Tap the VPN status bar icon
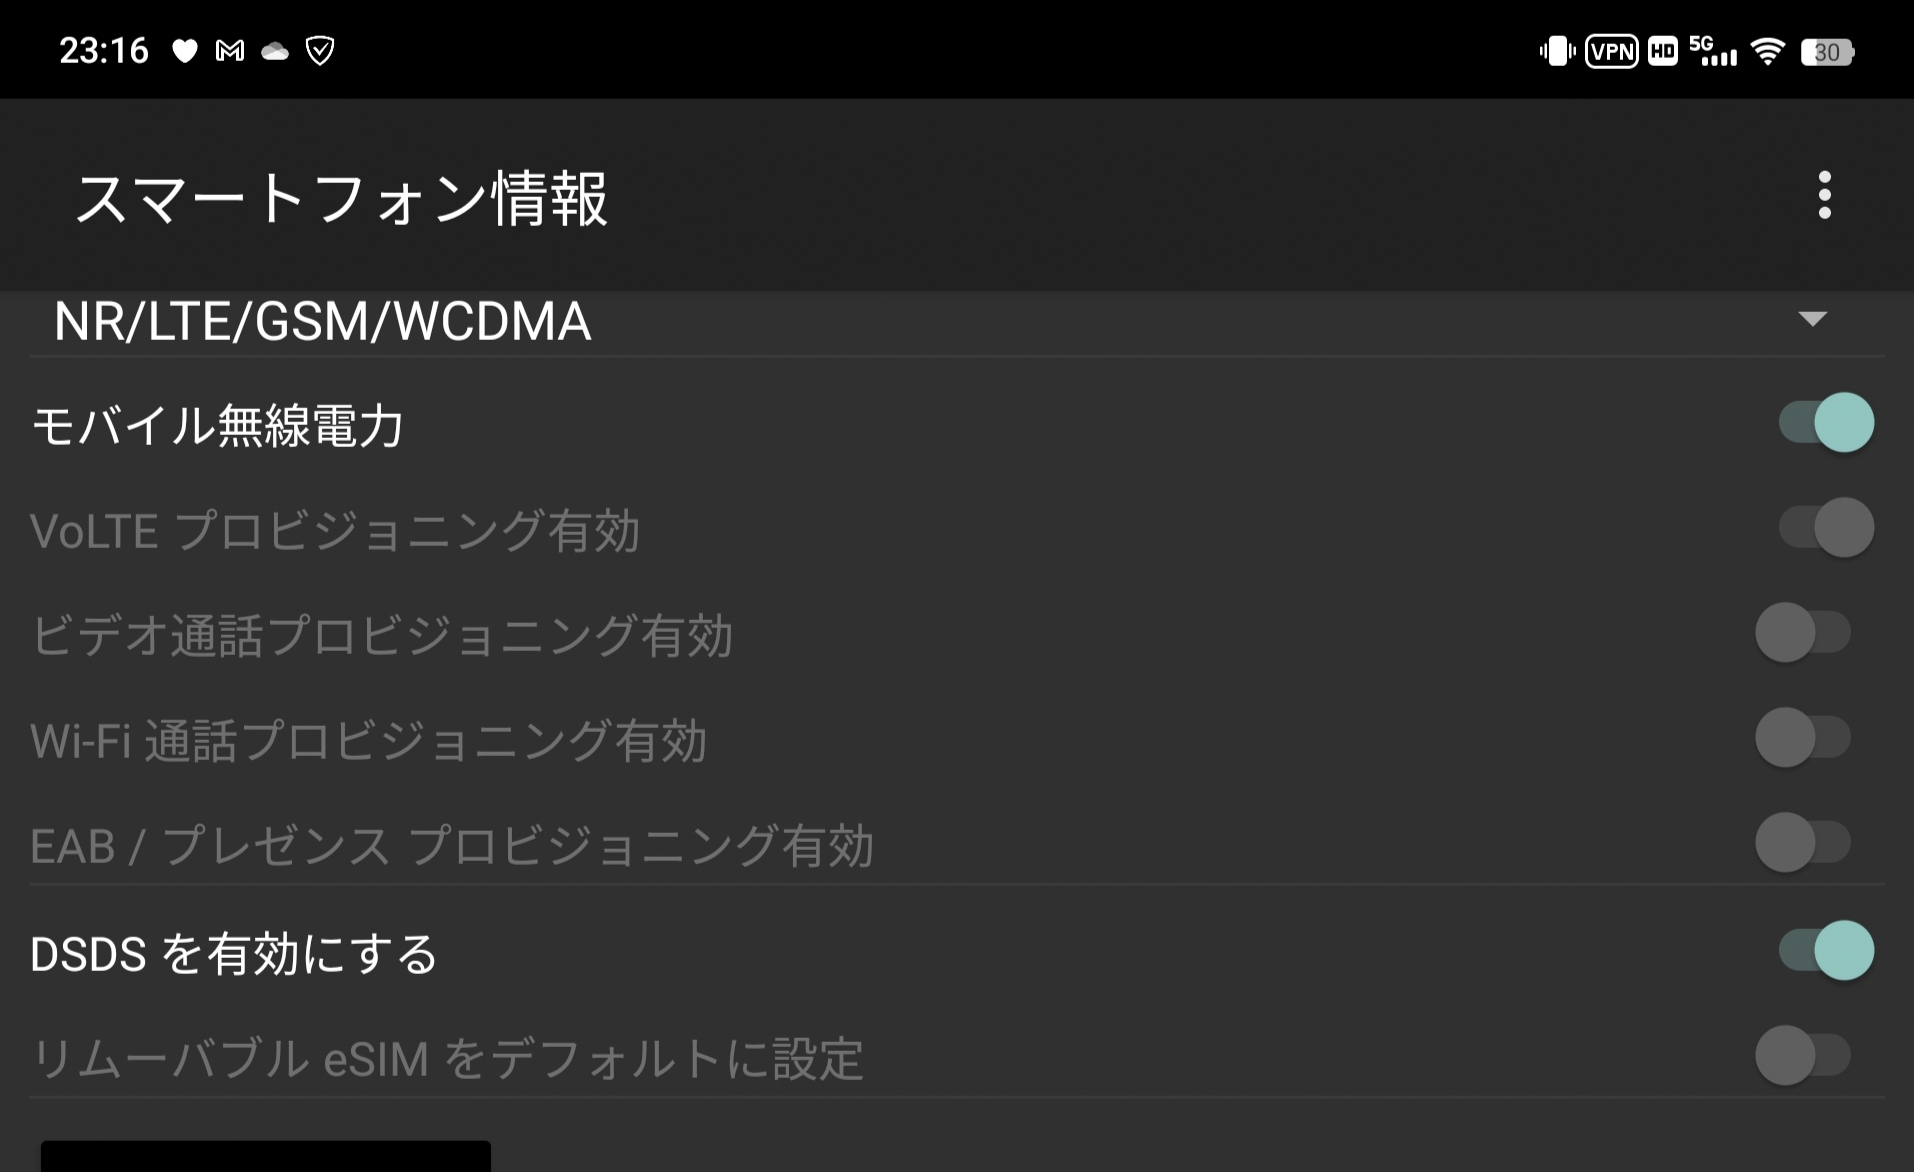 pos(1611,51)
